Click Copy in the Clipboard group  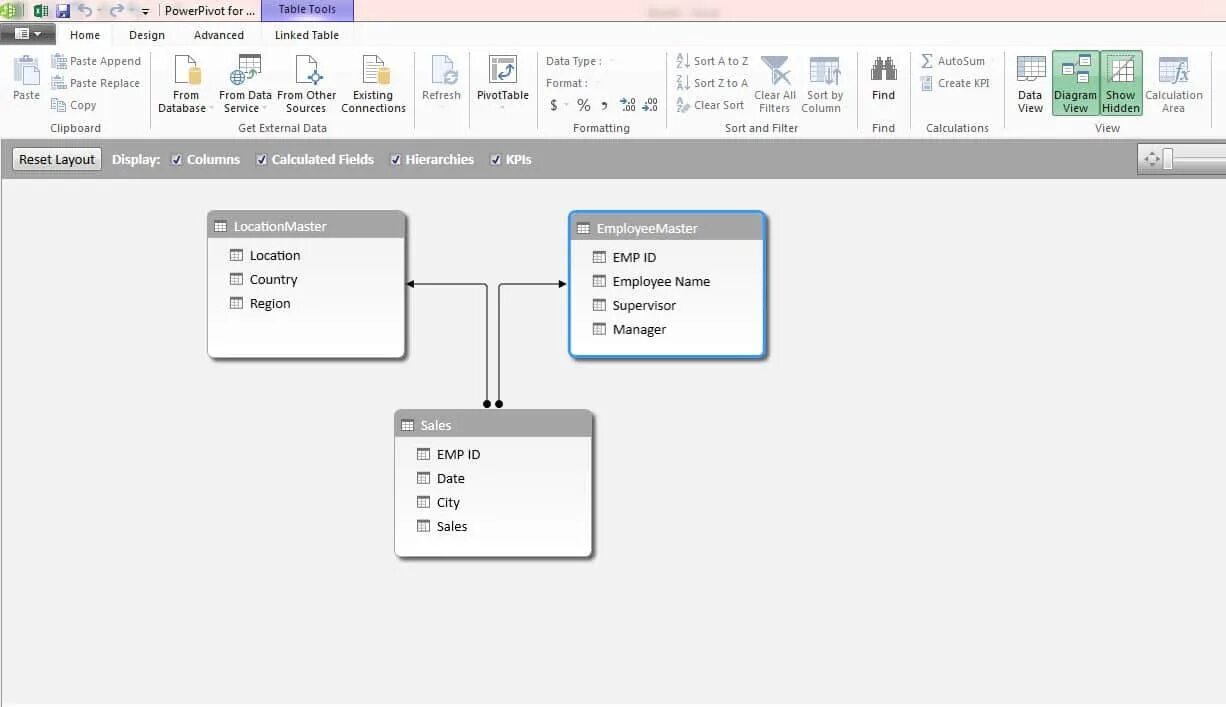coord(74,105)
